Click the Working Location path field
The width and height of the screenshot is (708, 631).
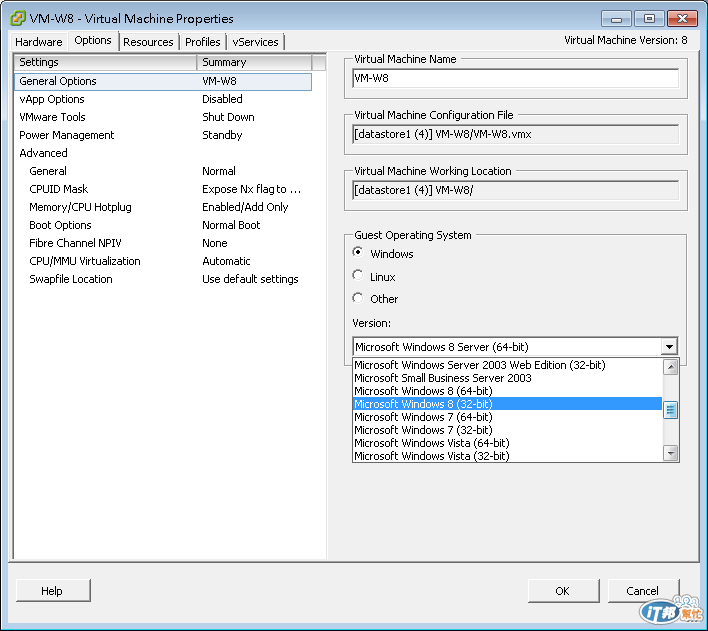(515, 191)
